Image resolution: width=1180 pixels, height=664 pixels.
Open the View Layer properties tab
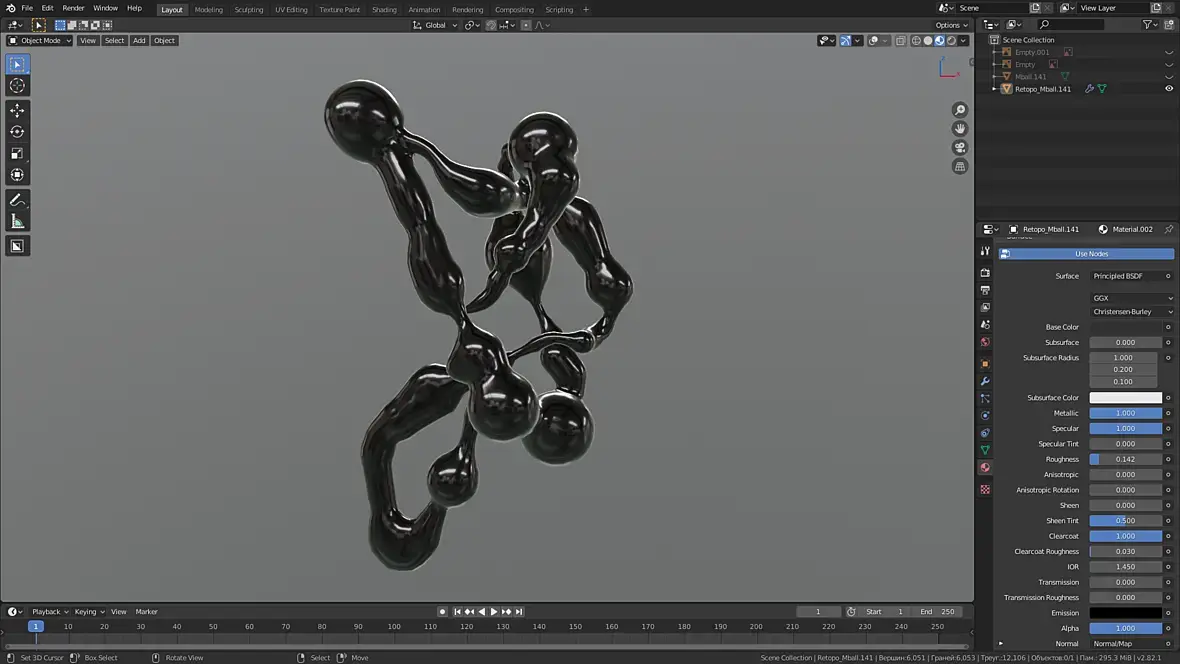pos(985,307)
